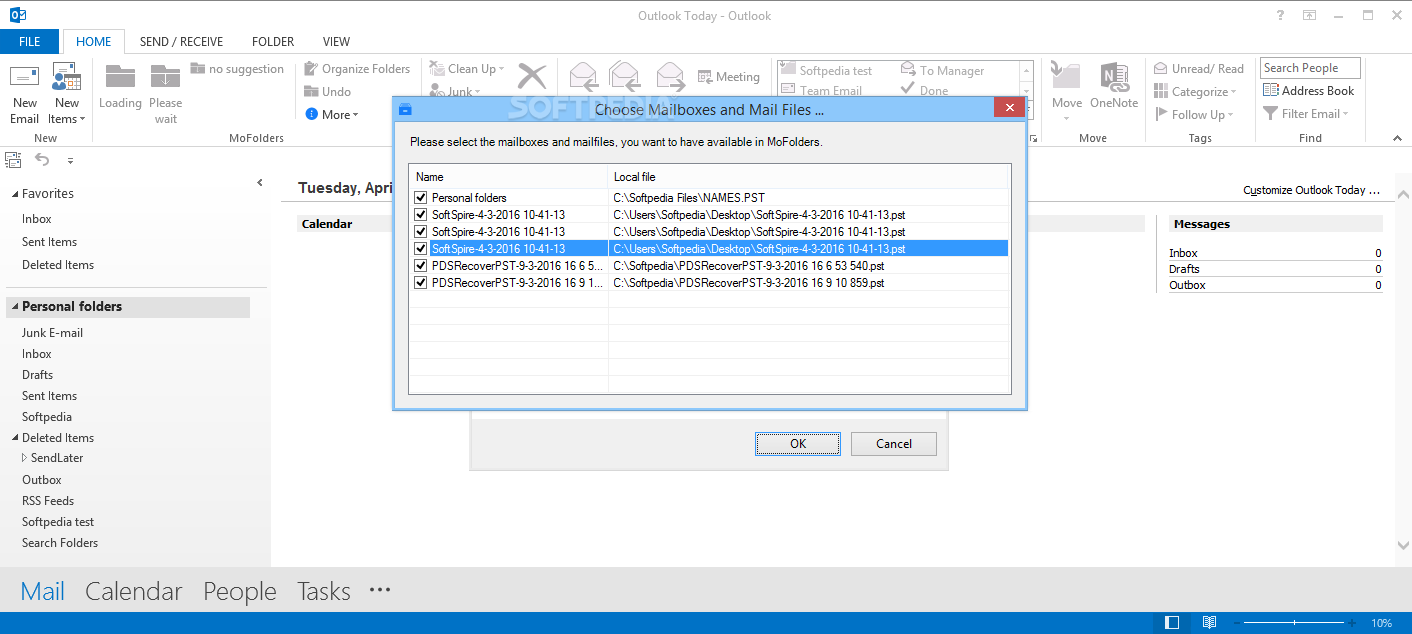Click the zoom slider in status bar
Viewport: 1412px width, 634px height.
click(x=1295, y=623)
